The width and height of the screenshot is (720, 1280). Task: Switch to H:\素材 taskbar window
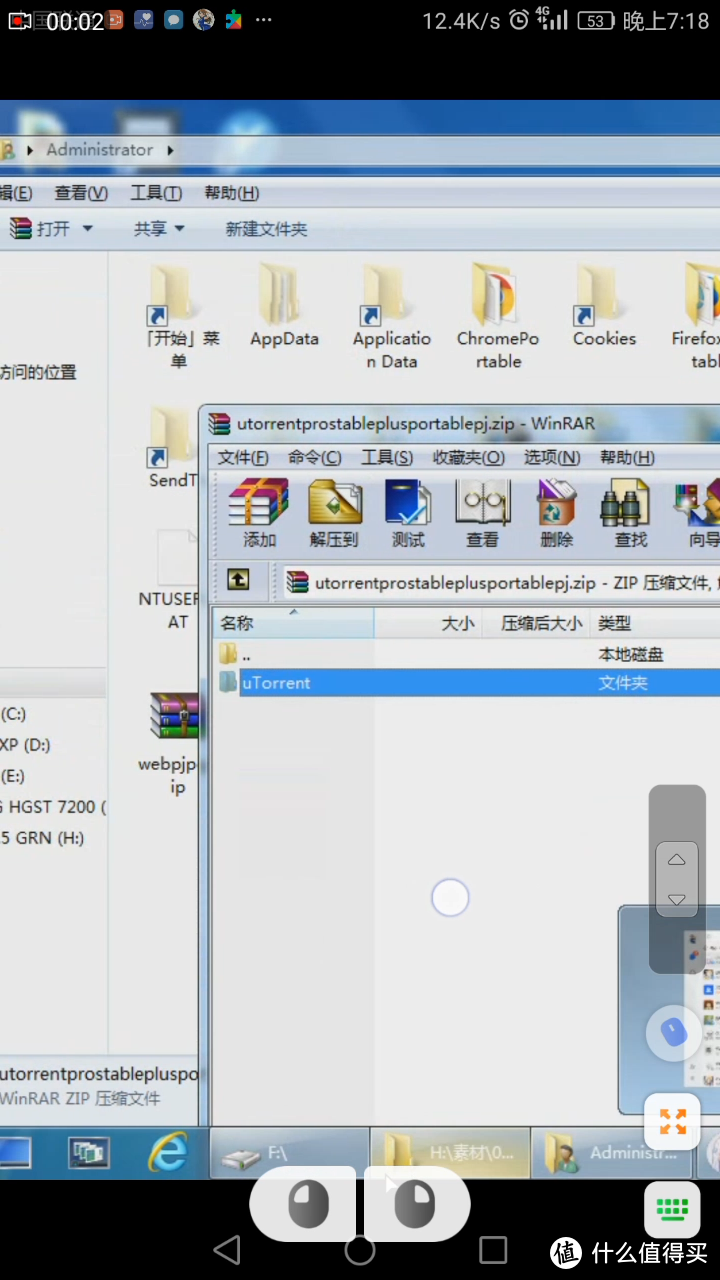[x=450, y=1153]
